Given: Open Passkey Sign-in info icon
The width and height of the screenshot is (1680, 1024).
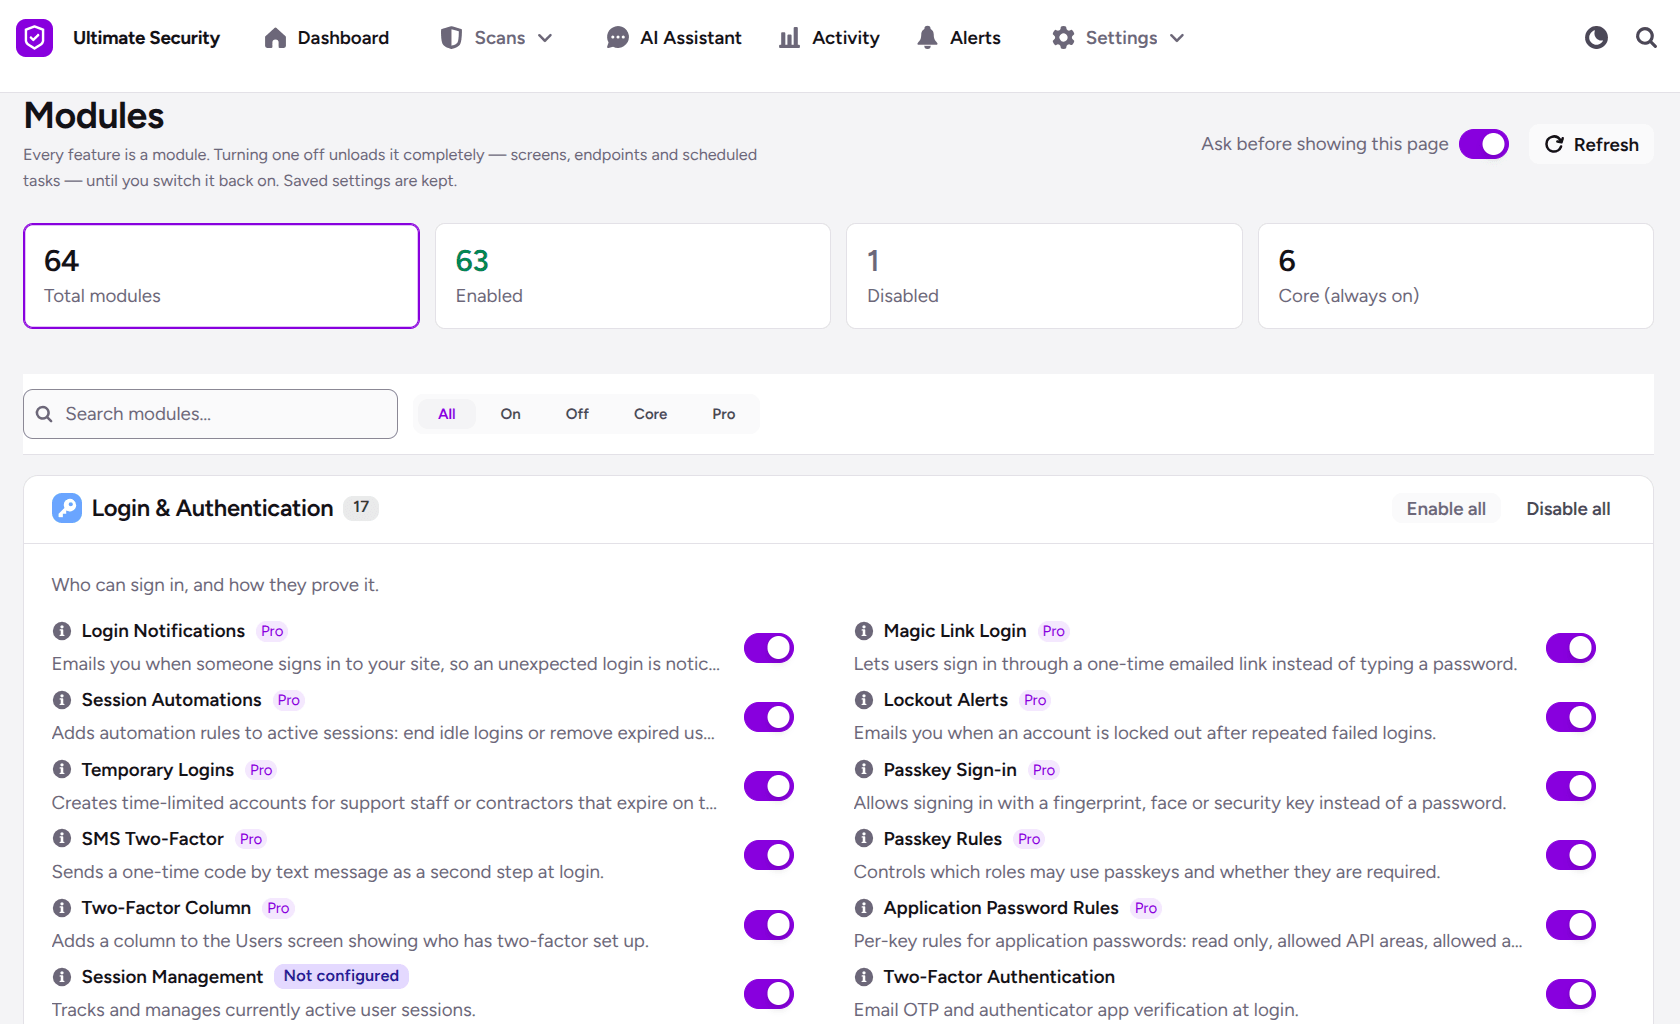Looking at the screenshot, I should (864, 770).
